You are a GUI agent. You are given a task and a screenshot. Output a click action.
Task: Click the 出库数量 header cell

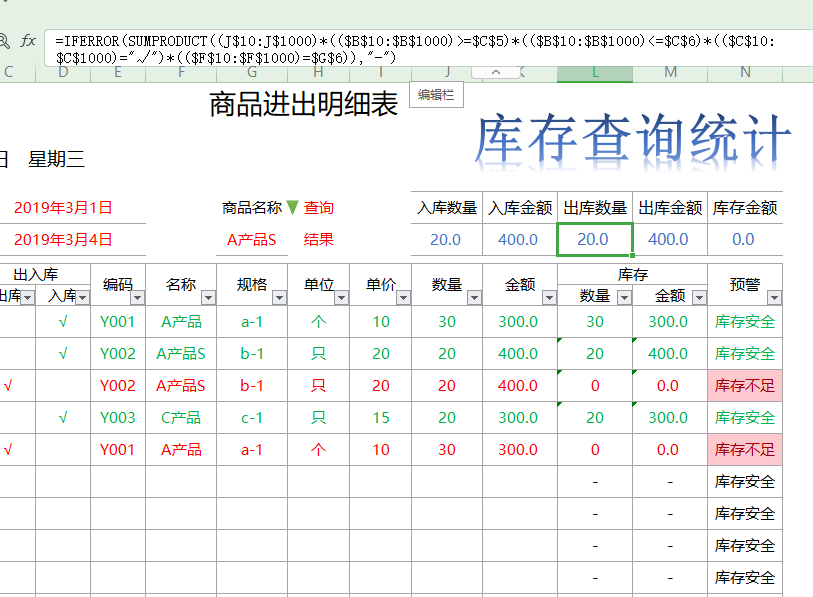595,208
